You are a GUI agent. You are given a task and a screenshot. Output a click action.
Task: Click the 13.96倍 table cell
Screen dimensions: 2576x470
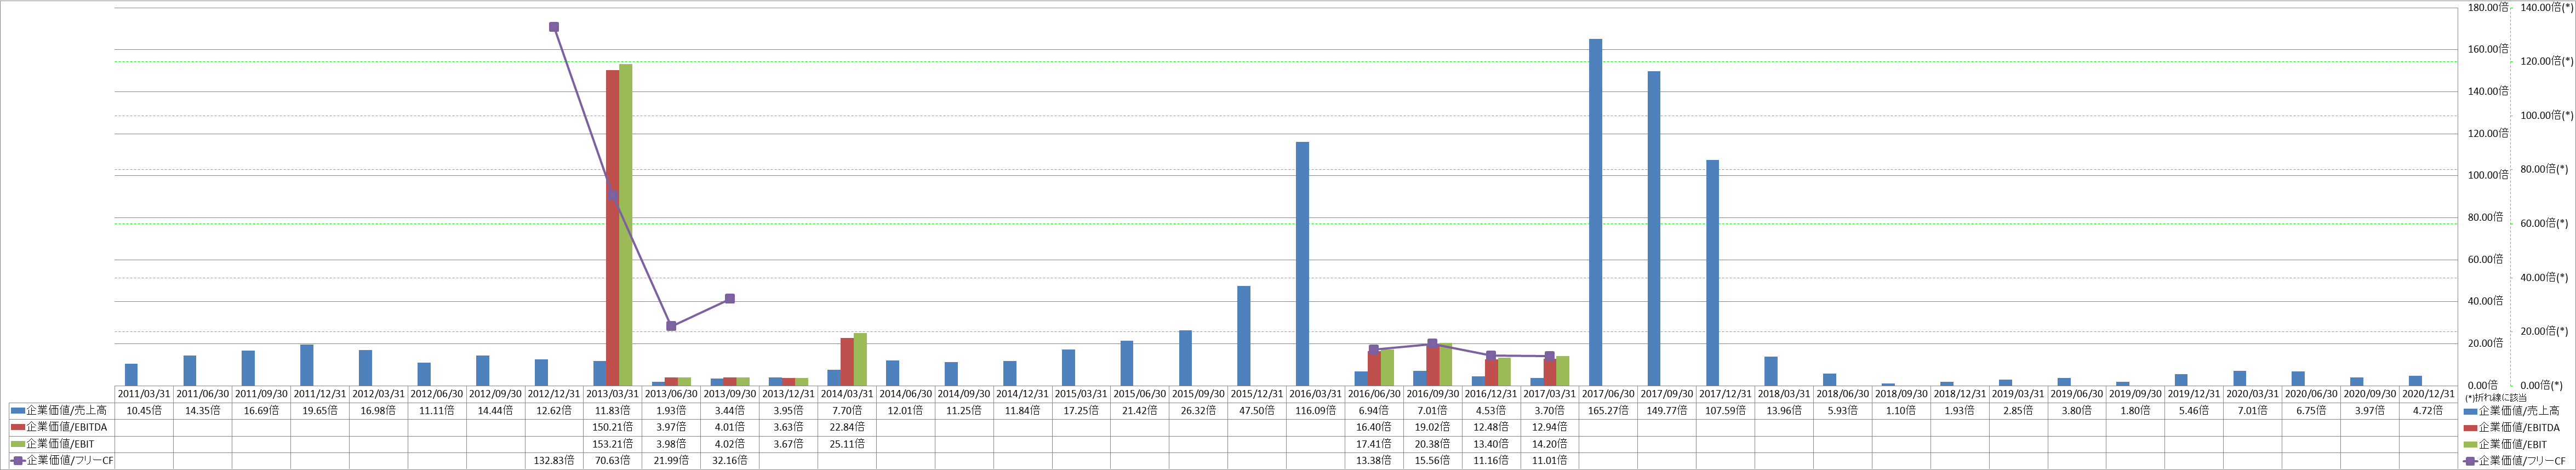[1785, 411]
